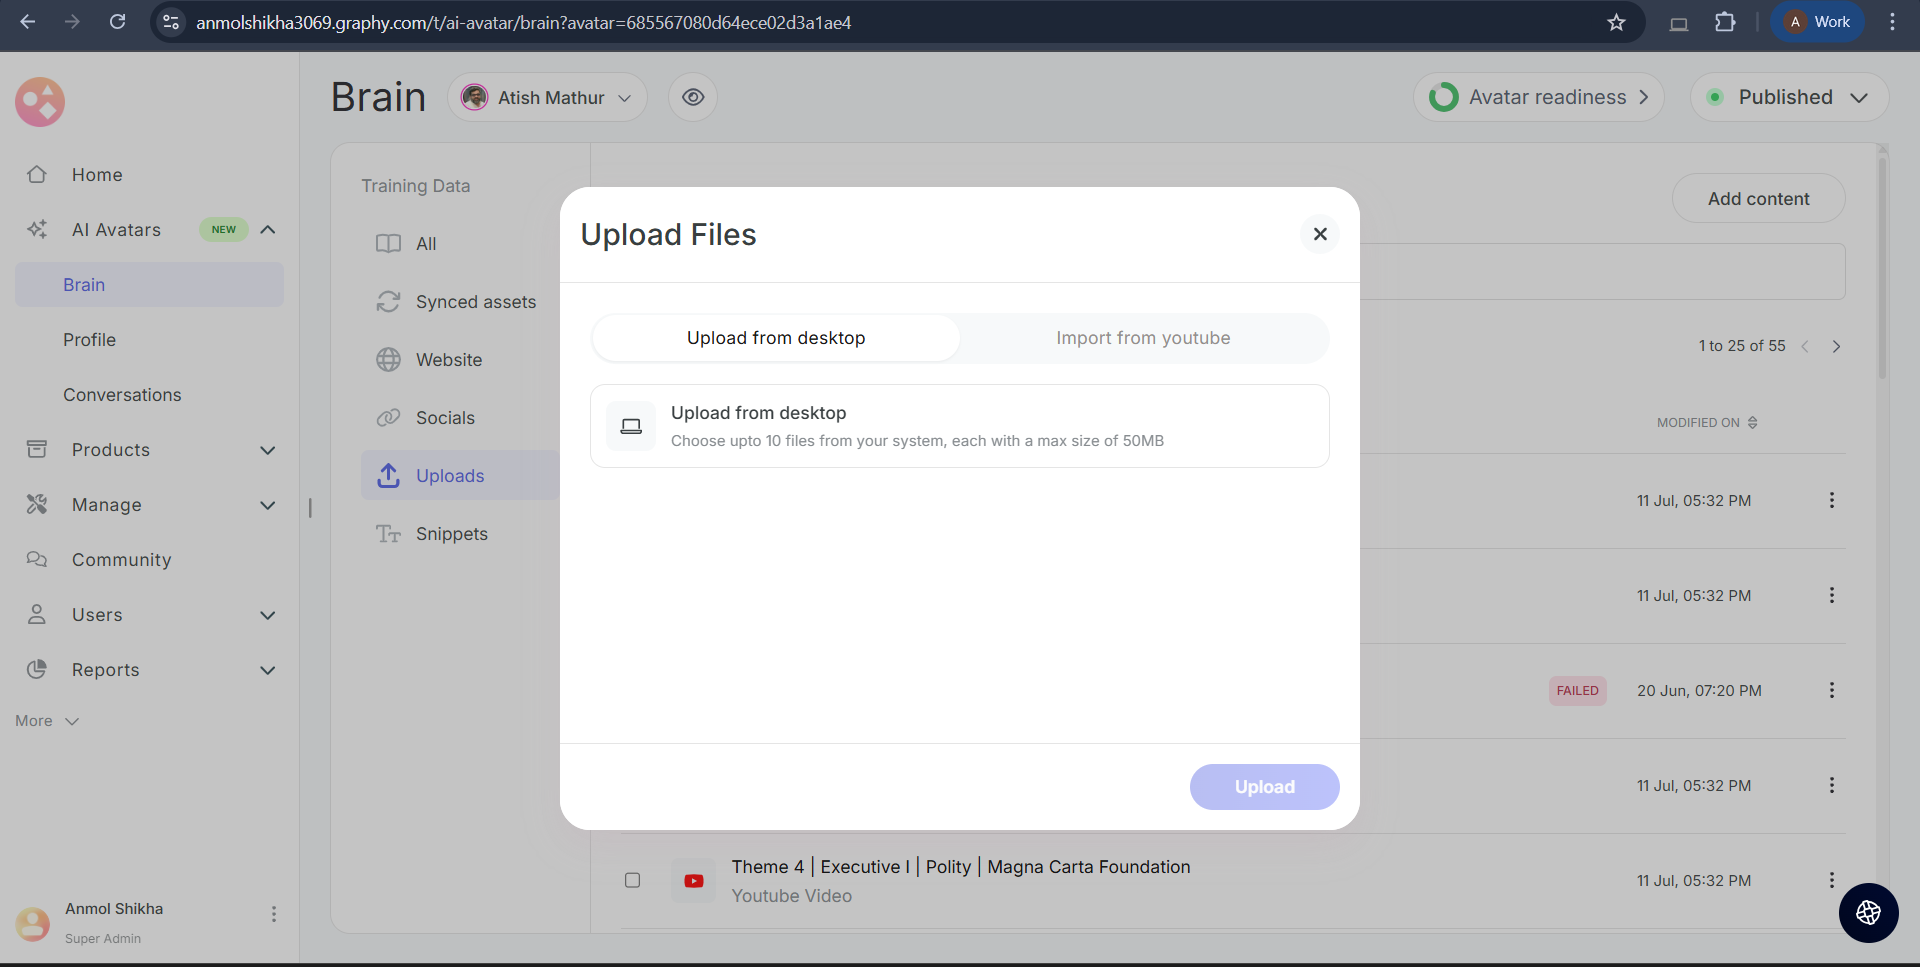Click the Add content button
This screenshot has height=967, width=1920.
click(x=1758, y=199)
